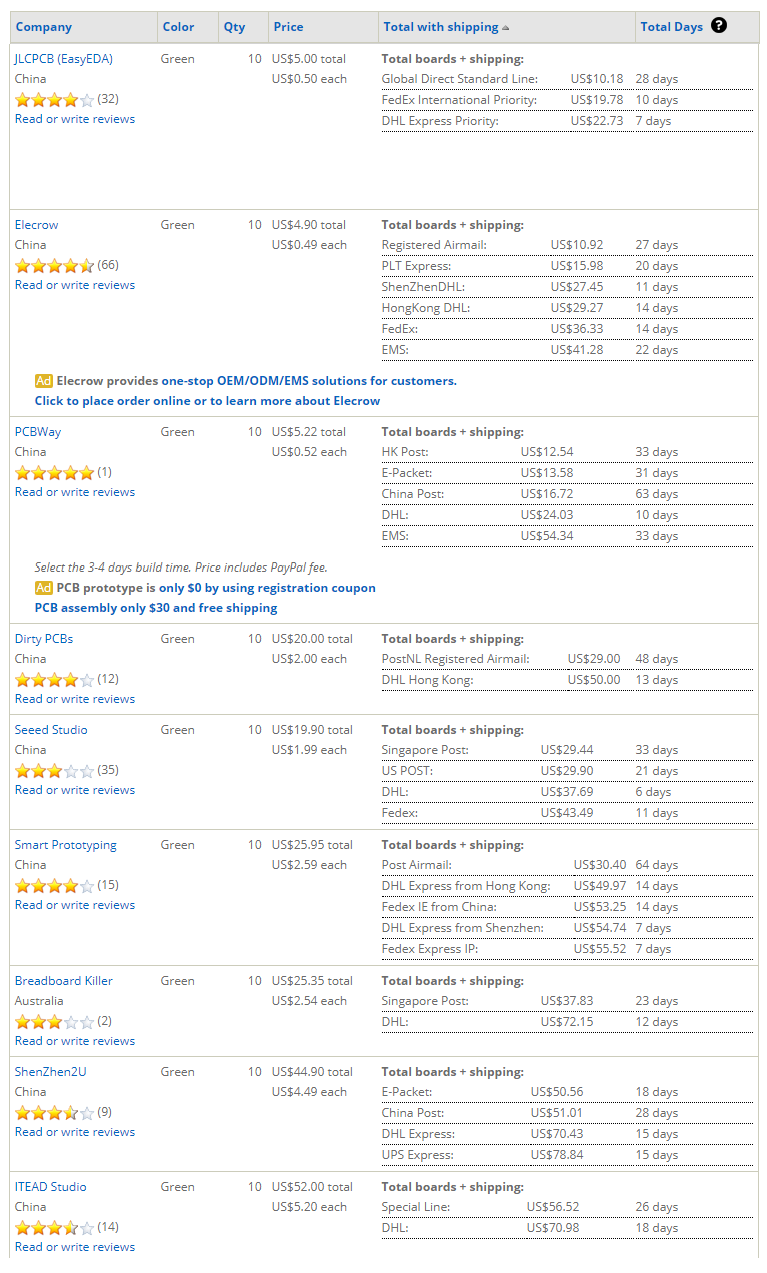This screenshot has height=1273, width=767.
Task: Click the Ad badge beside Elecrow promotion
Action: click(x=44, y=381)
